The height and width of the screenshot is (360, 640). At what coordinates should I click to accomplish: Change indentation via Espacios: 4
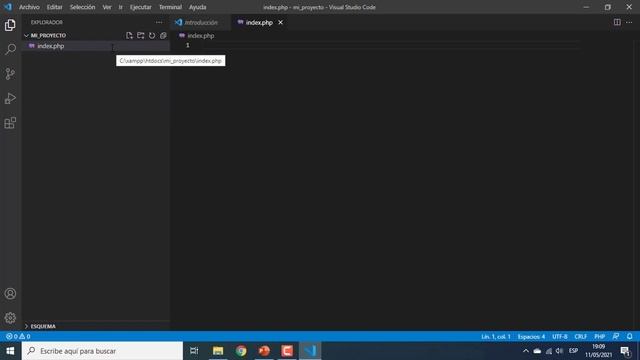pos(531,337)
